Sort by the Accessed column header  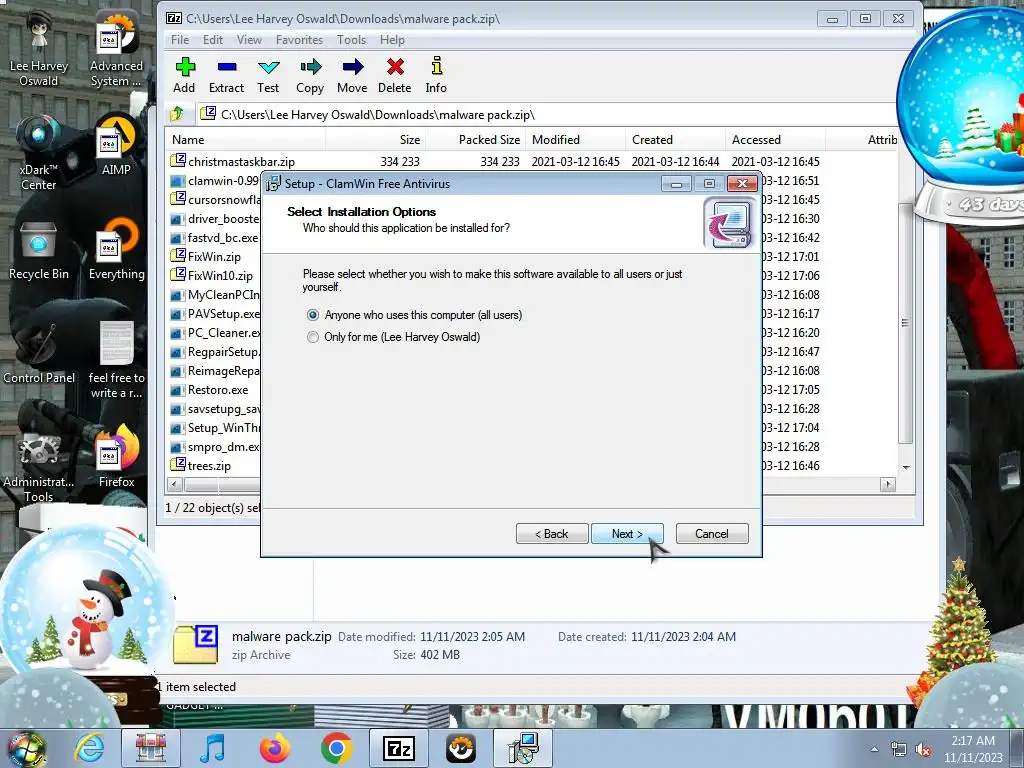click(x=775, y=140)
